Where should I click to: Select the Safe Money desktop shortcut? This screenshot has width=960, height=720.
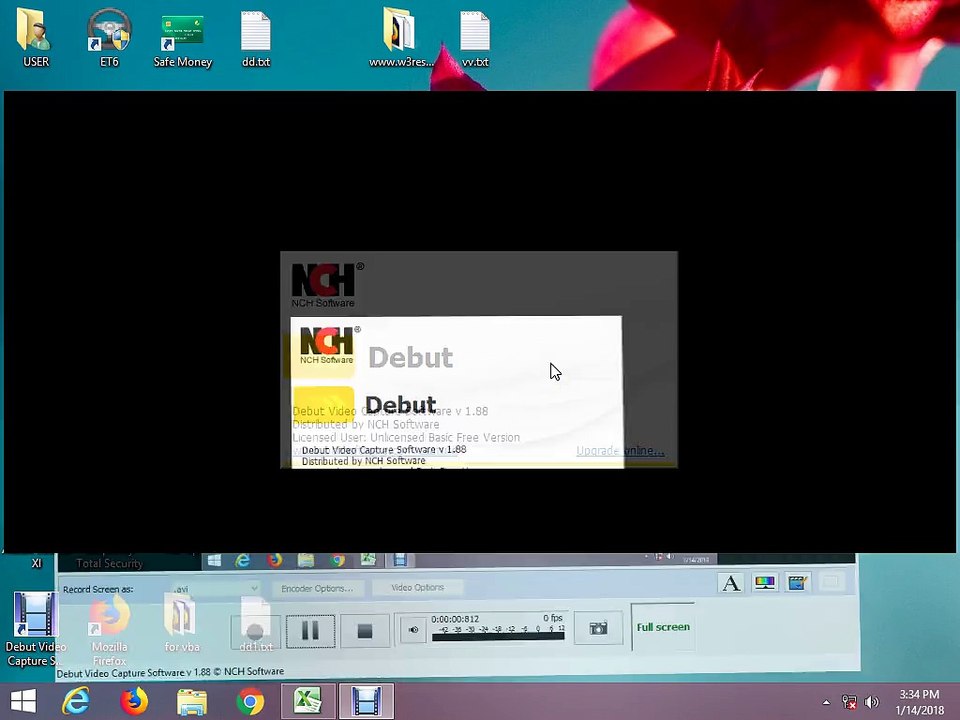pos(182,38)
